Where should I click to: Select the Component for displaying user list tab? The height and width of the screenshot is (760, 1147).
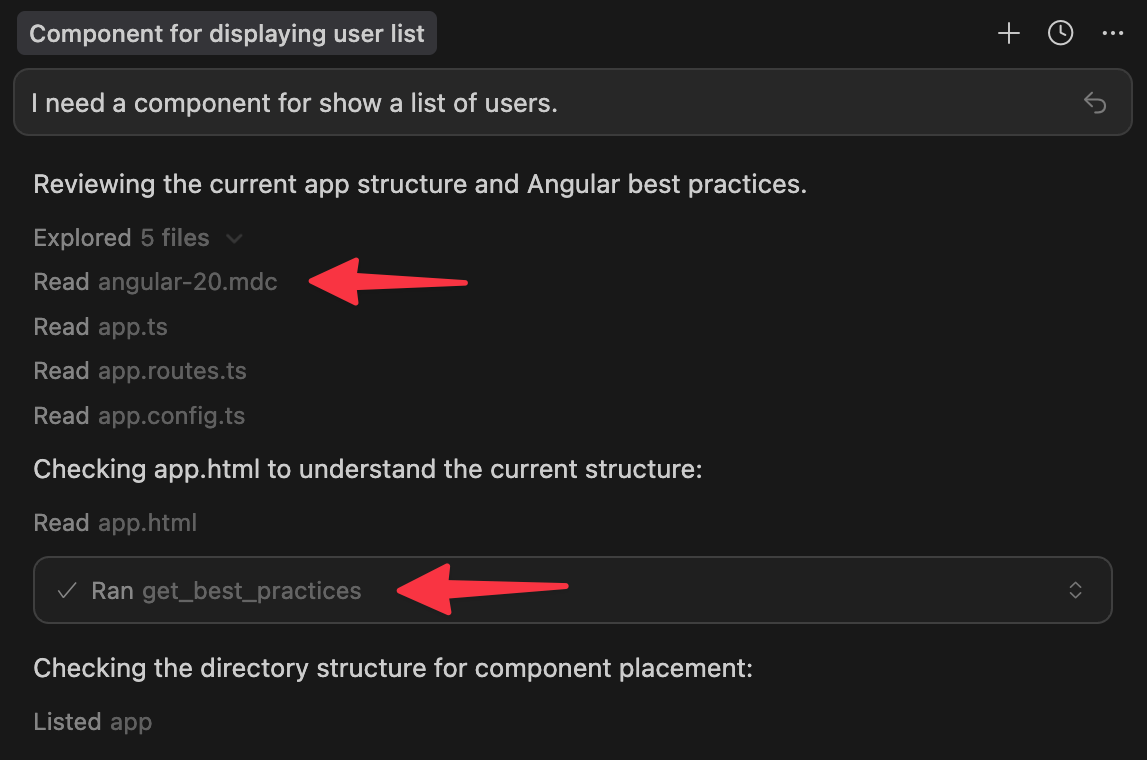(x=227, y=33)
